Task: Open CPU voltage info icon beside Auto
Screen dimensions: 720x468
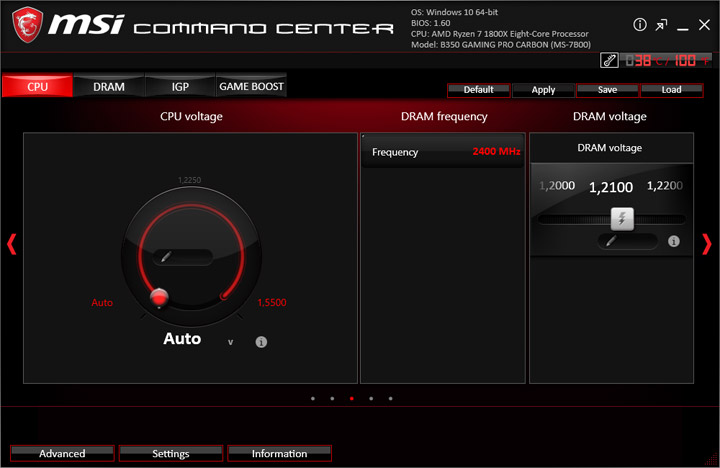Action: click(x=261, y=342)
